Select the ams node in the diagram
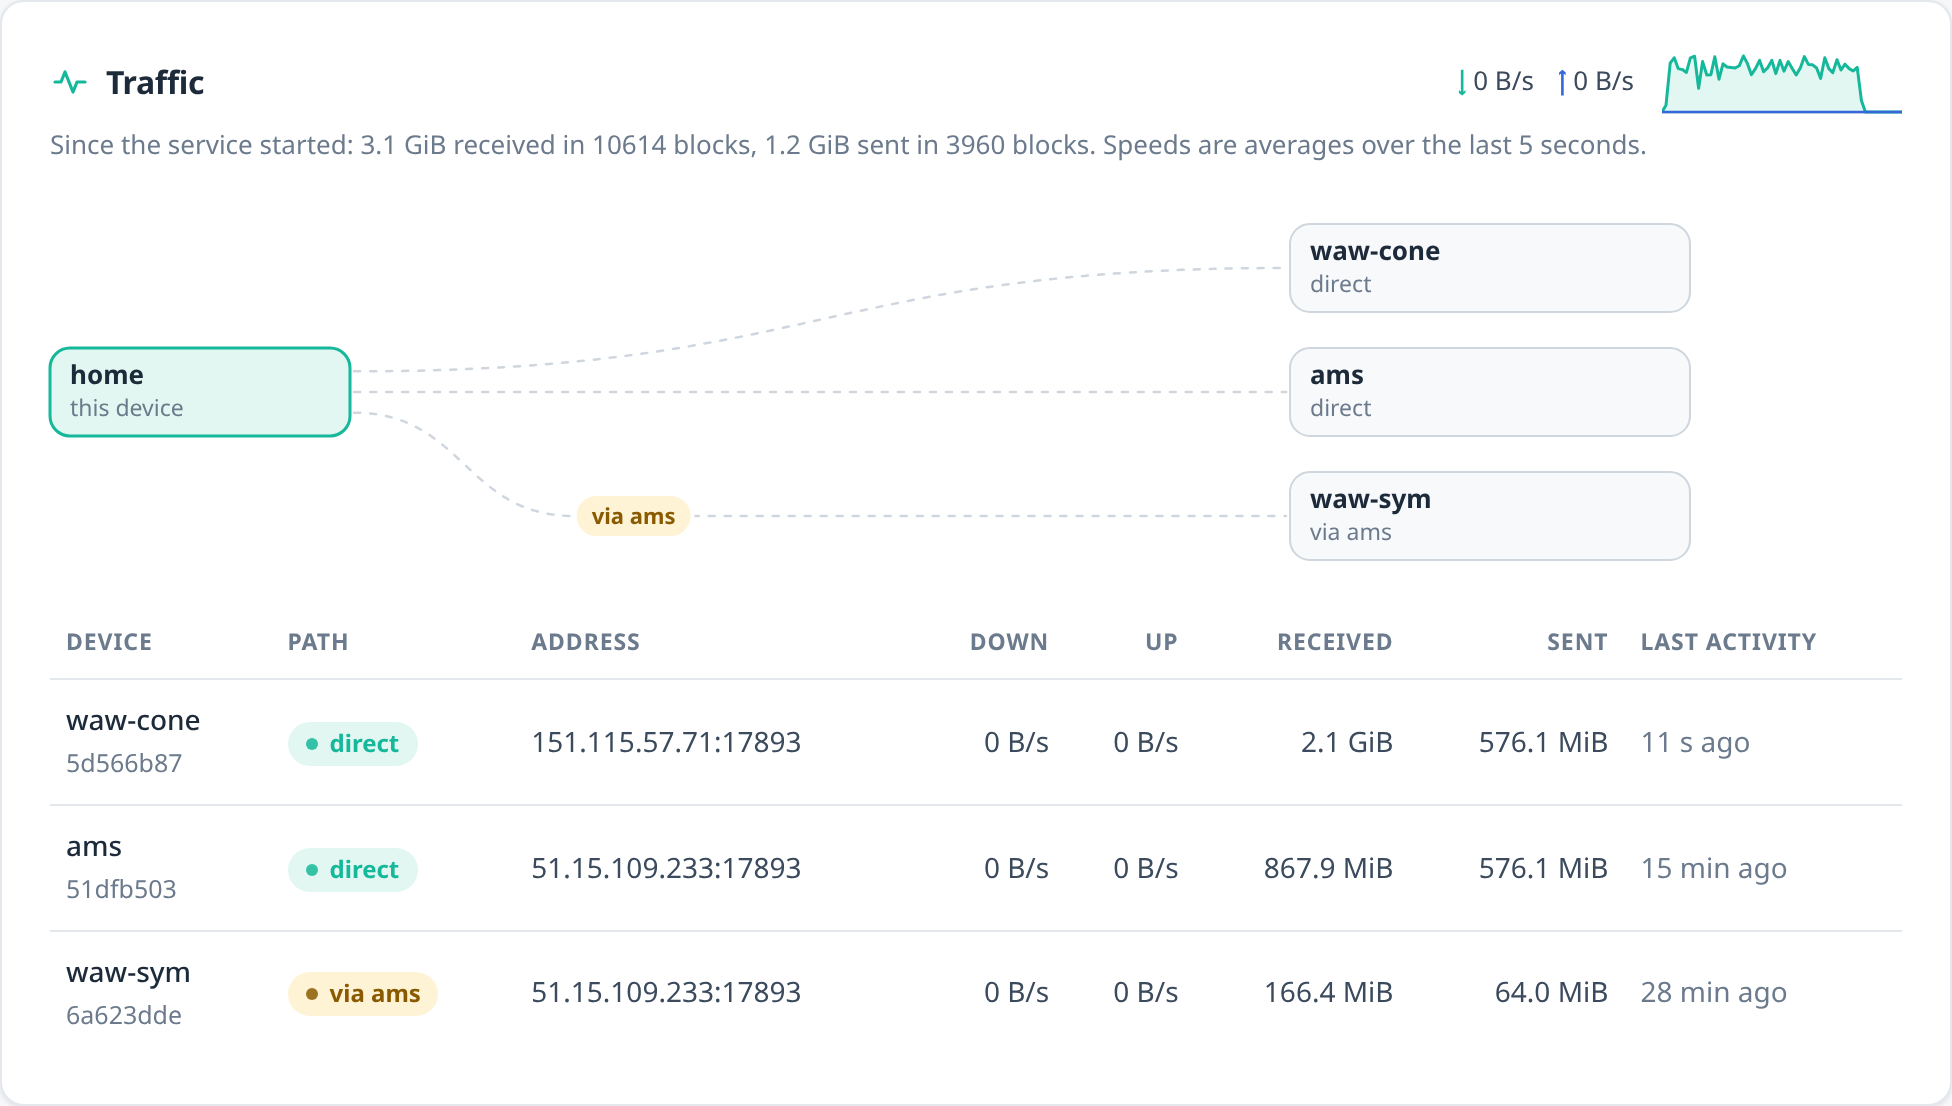Viewport: 1952px width, 1106px height. point(1490,392)
